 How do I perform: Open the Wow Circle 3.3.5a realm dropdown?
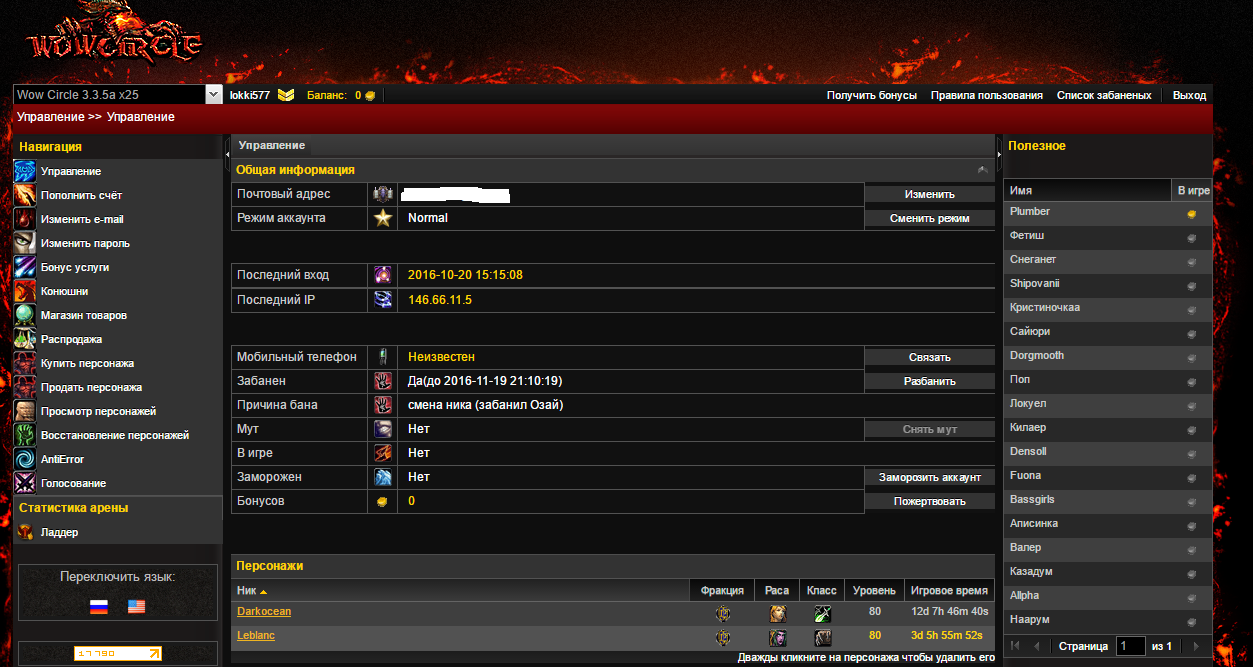click(213, 94)
